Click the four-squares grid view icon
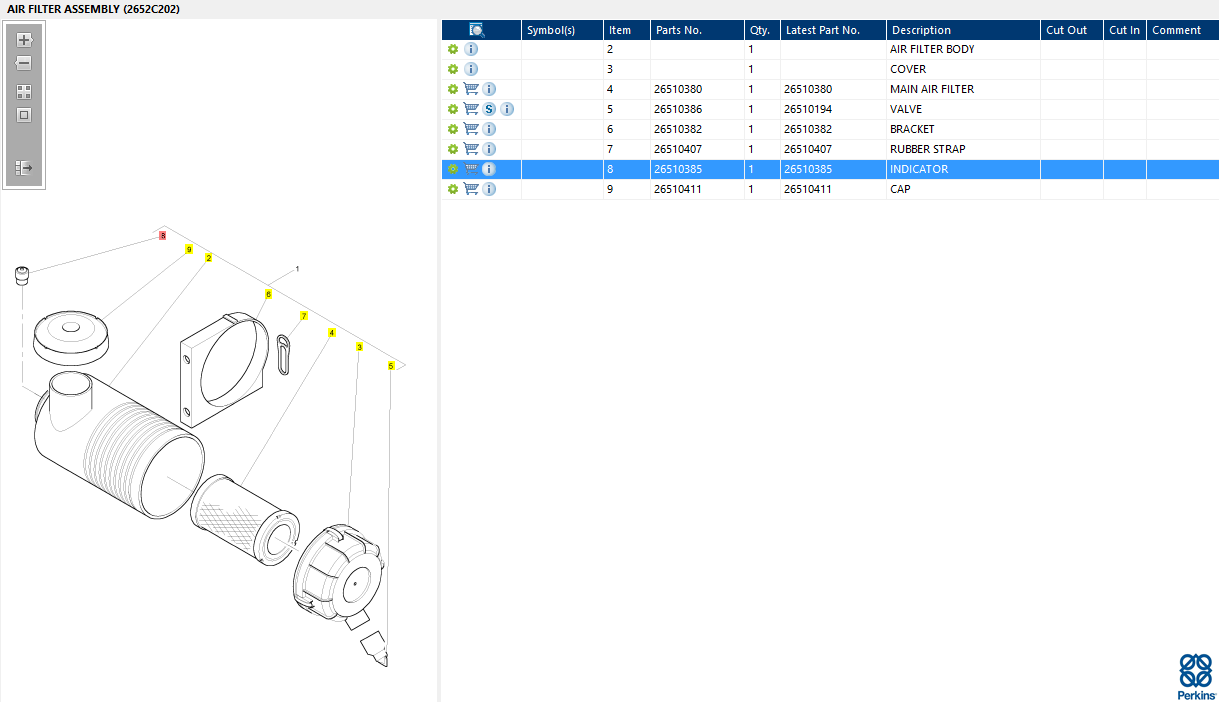Viewport: 1219px width, 702px height. click(24, 91)
